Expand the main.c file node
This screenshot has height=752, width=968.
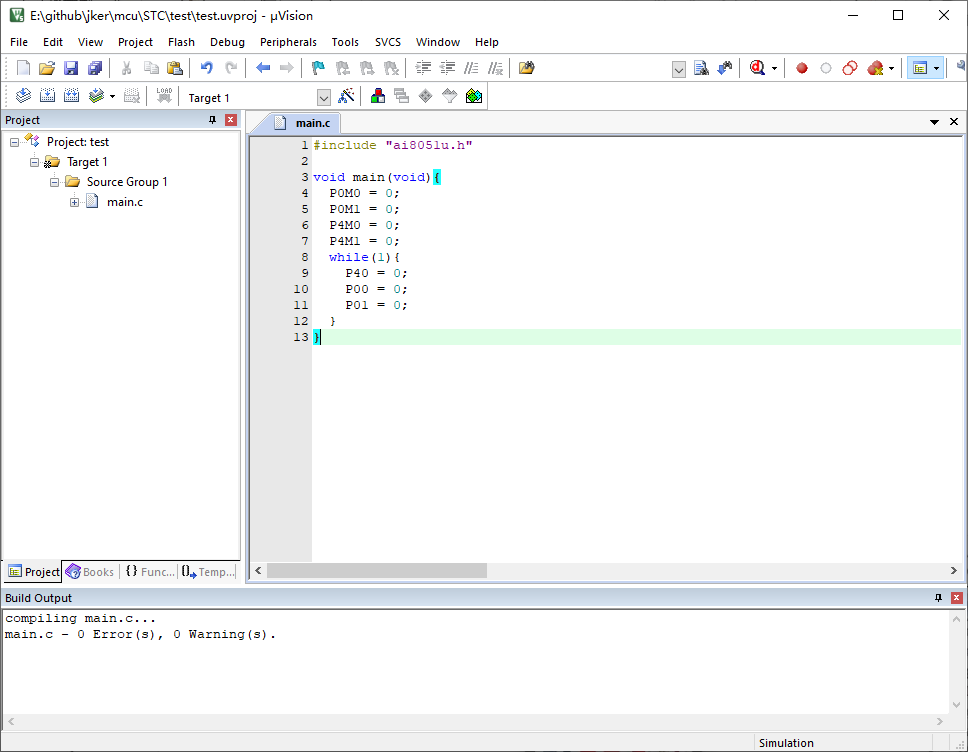pyautogui.click(x=74, y=202)
